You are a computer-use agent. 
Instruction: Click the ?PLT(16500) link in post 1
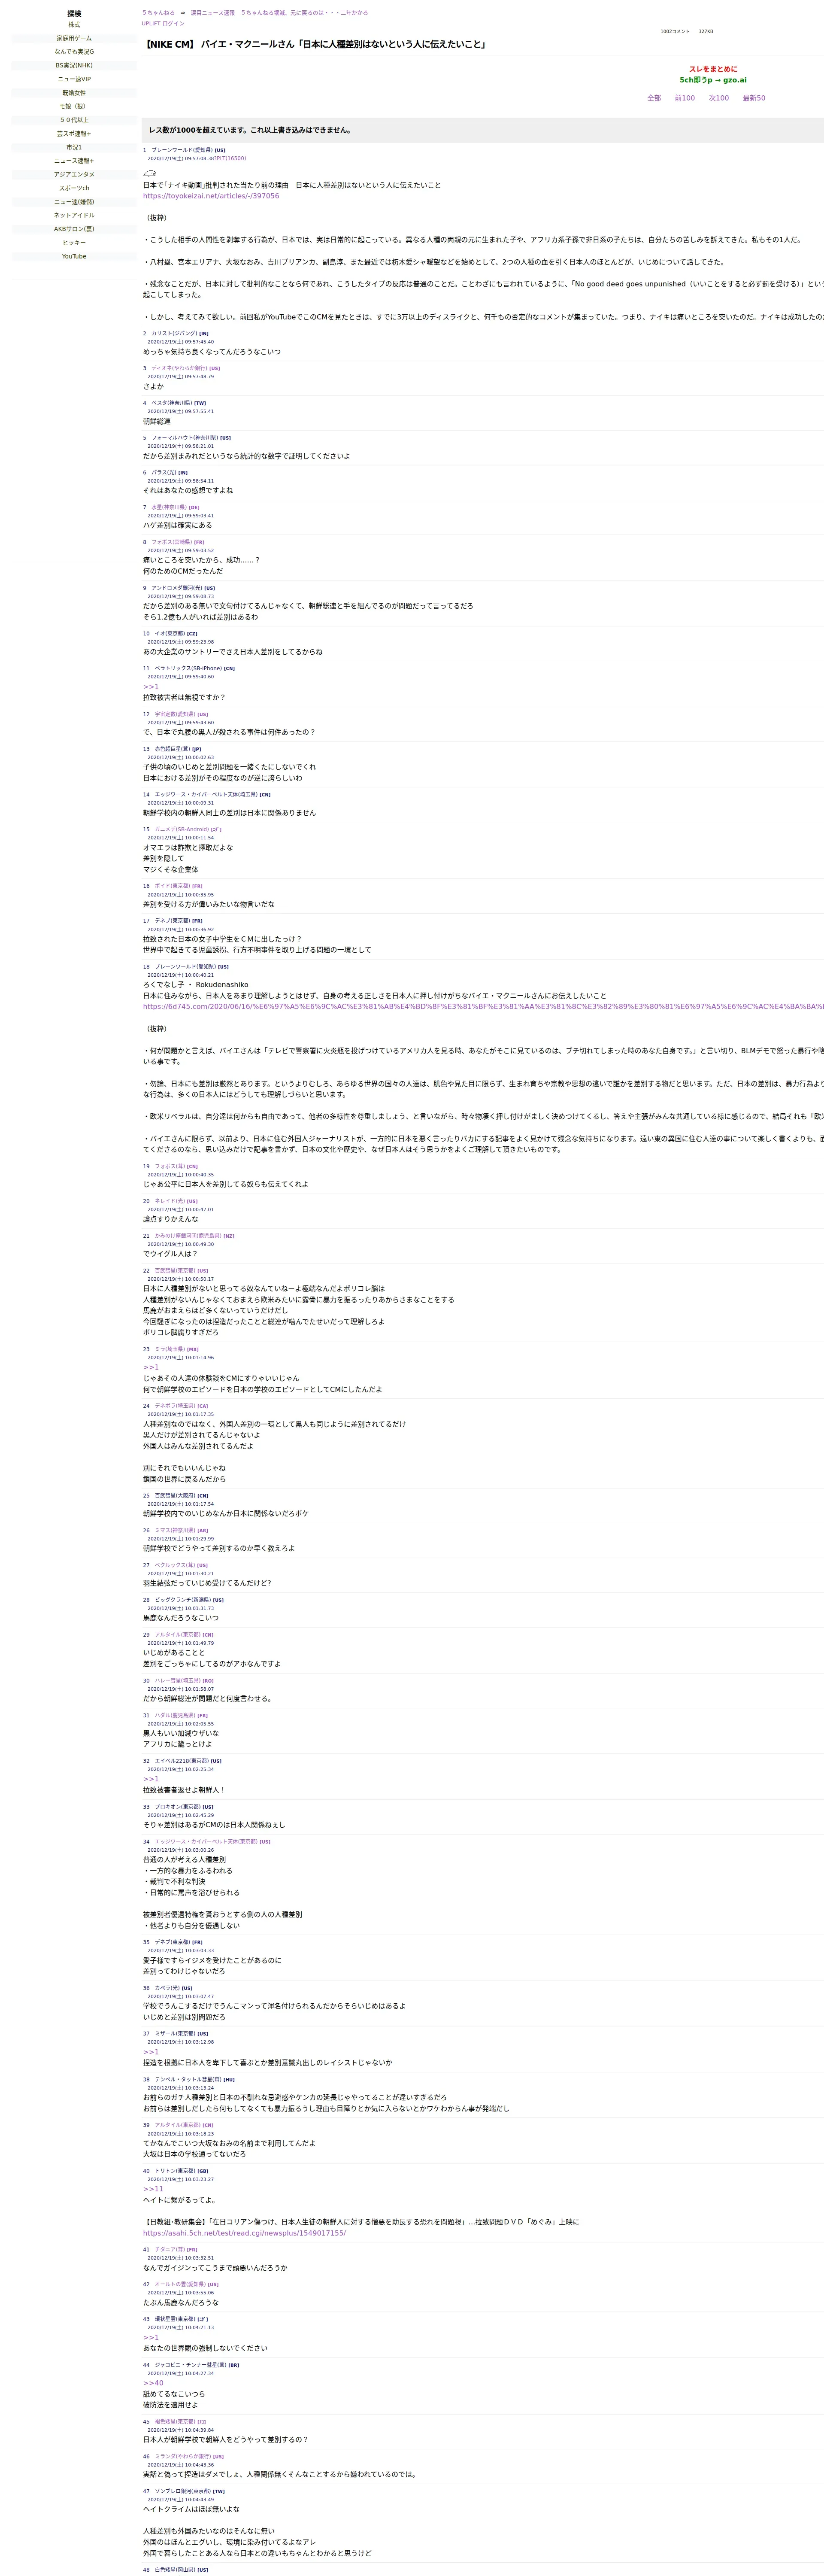tap(230, 158)
